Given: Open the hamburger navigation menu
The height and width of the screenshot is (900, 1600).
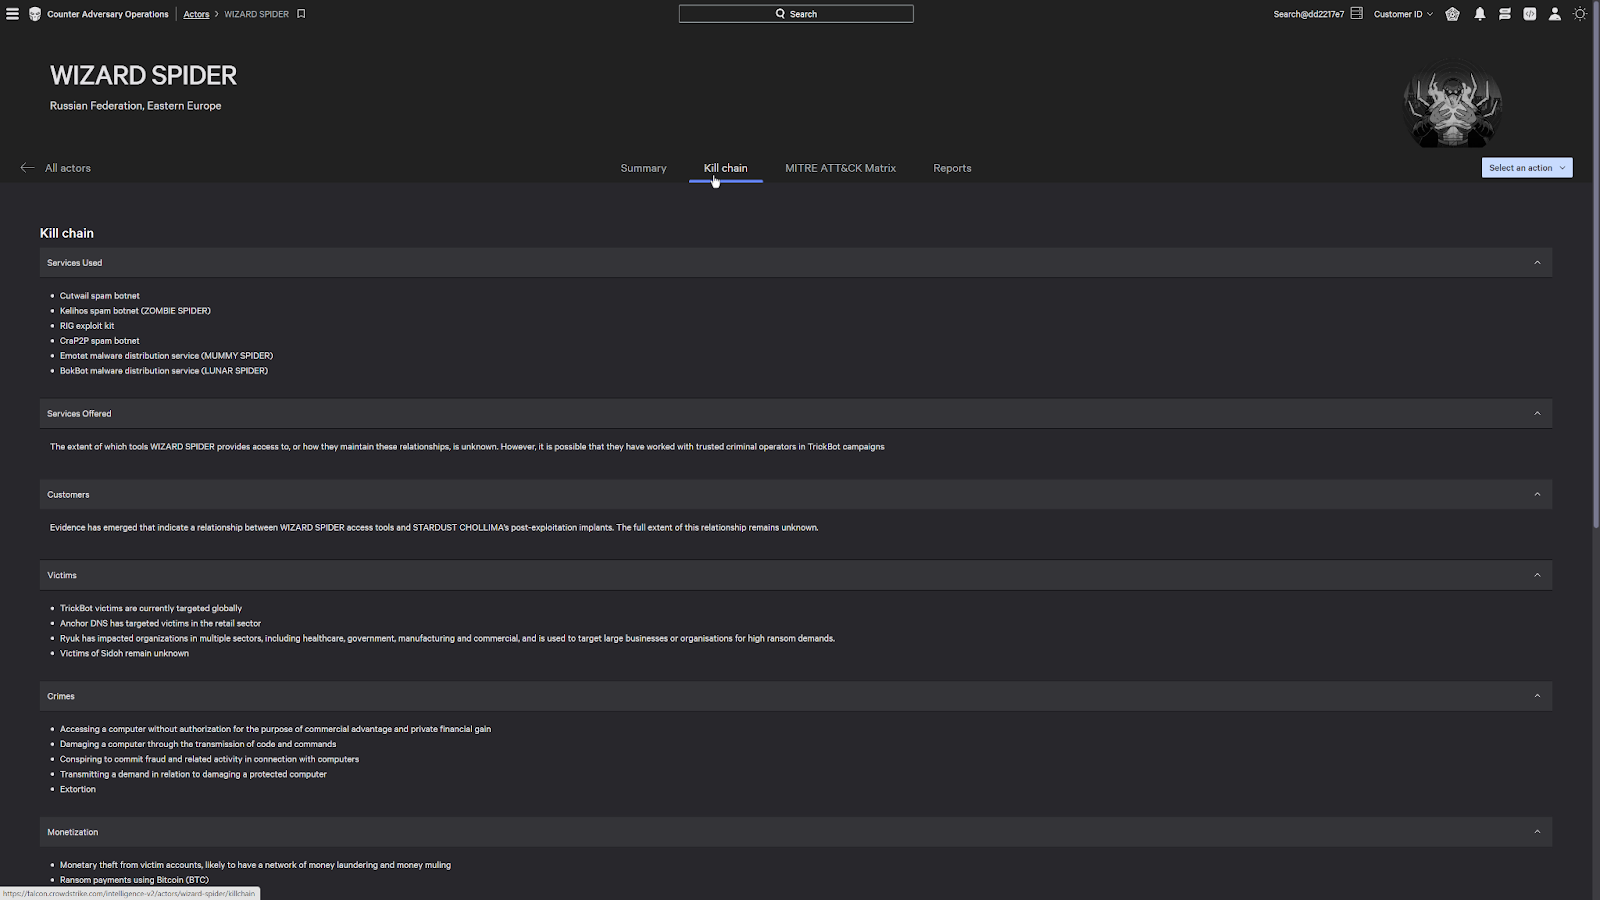Looking at the screenshot, I should coord(13,14).
